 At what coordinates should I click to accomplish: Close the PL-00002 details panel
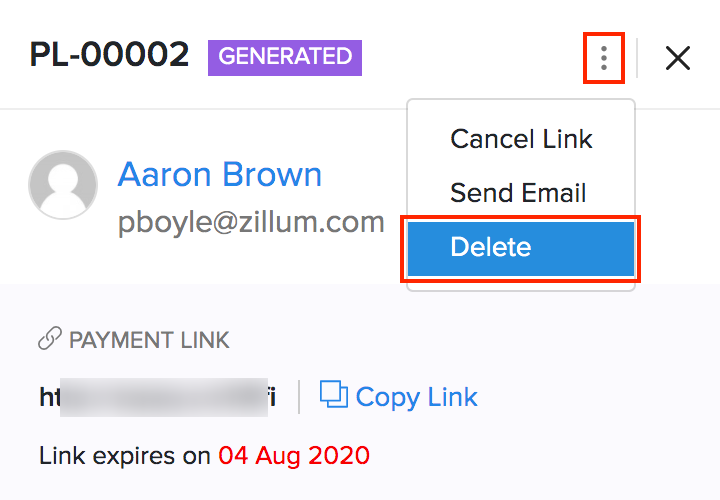coord(678,58)
